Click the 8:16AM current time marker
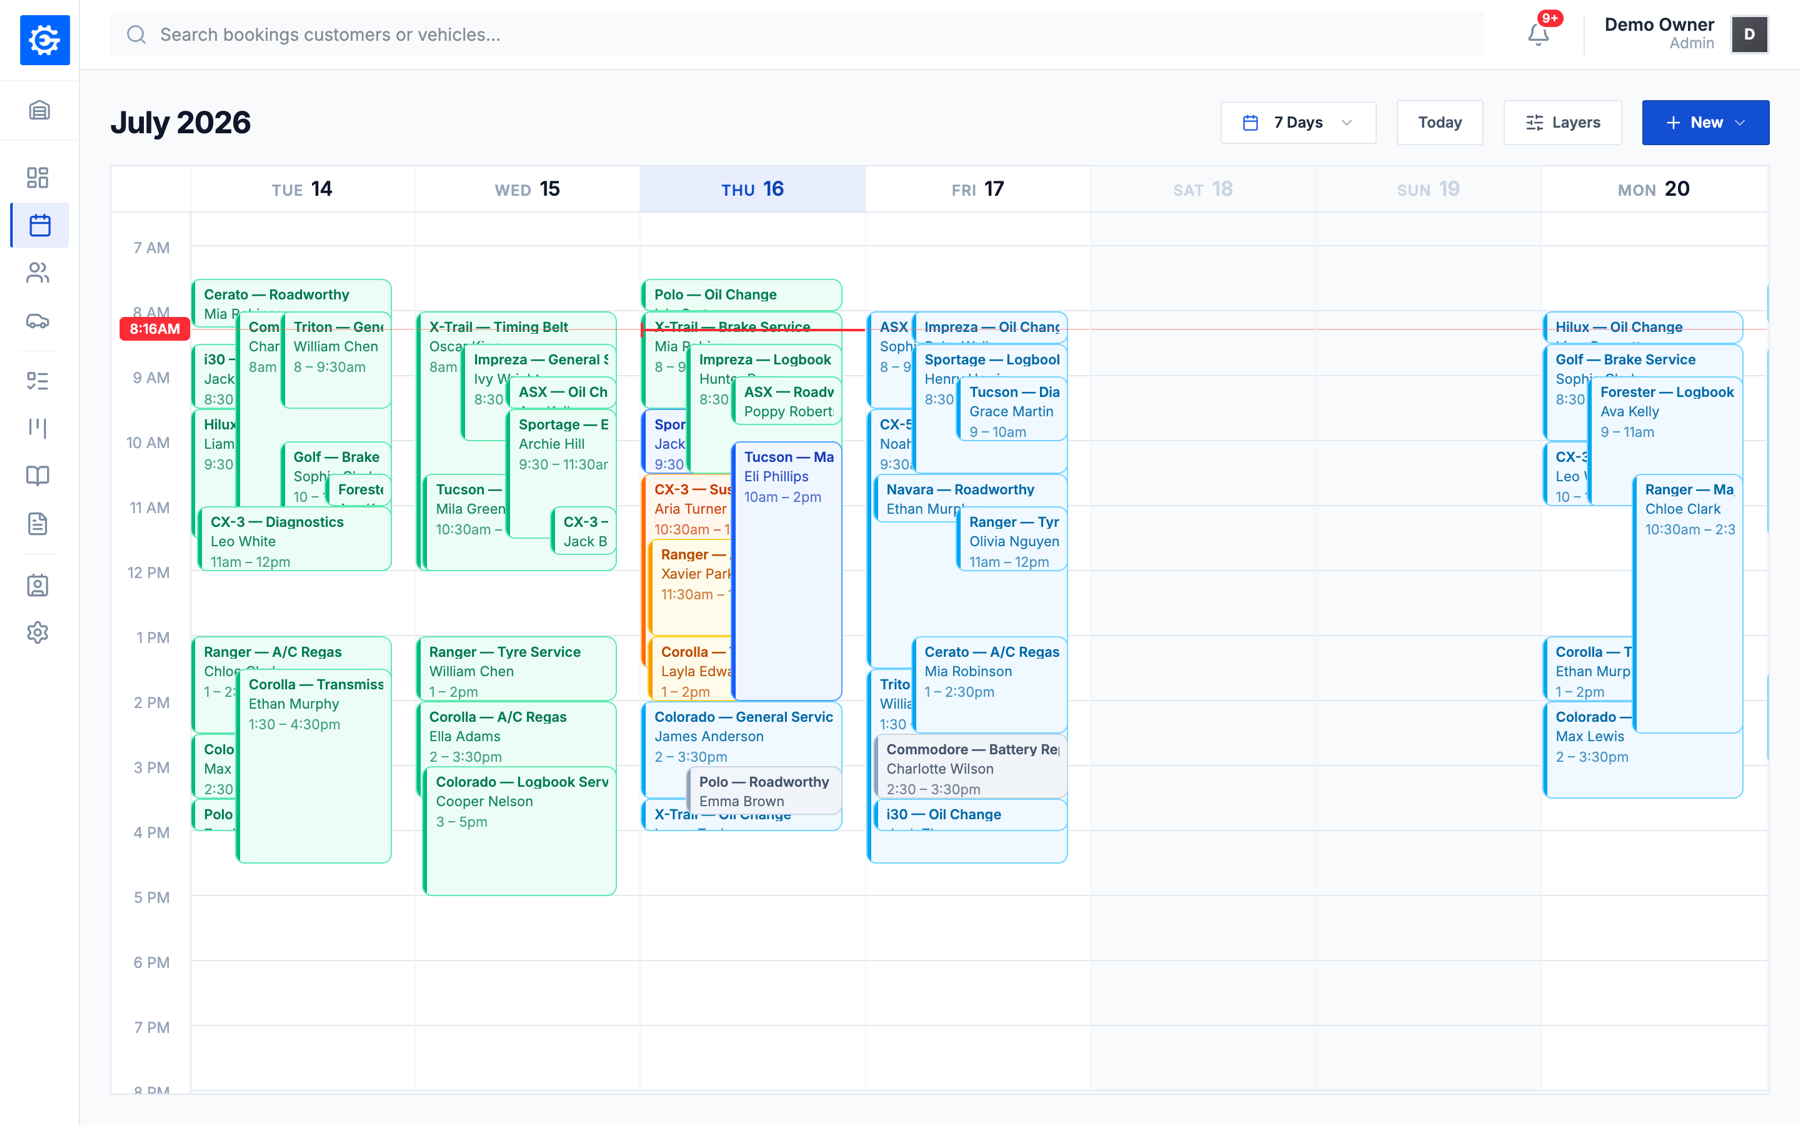The image size is (1800, 1125). (x=155, y=329)
